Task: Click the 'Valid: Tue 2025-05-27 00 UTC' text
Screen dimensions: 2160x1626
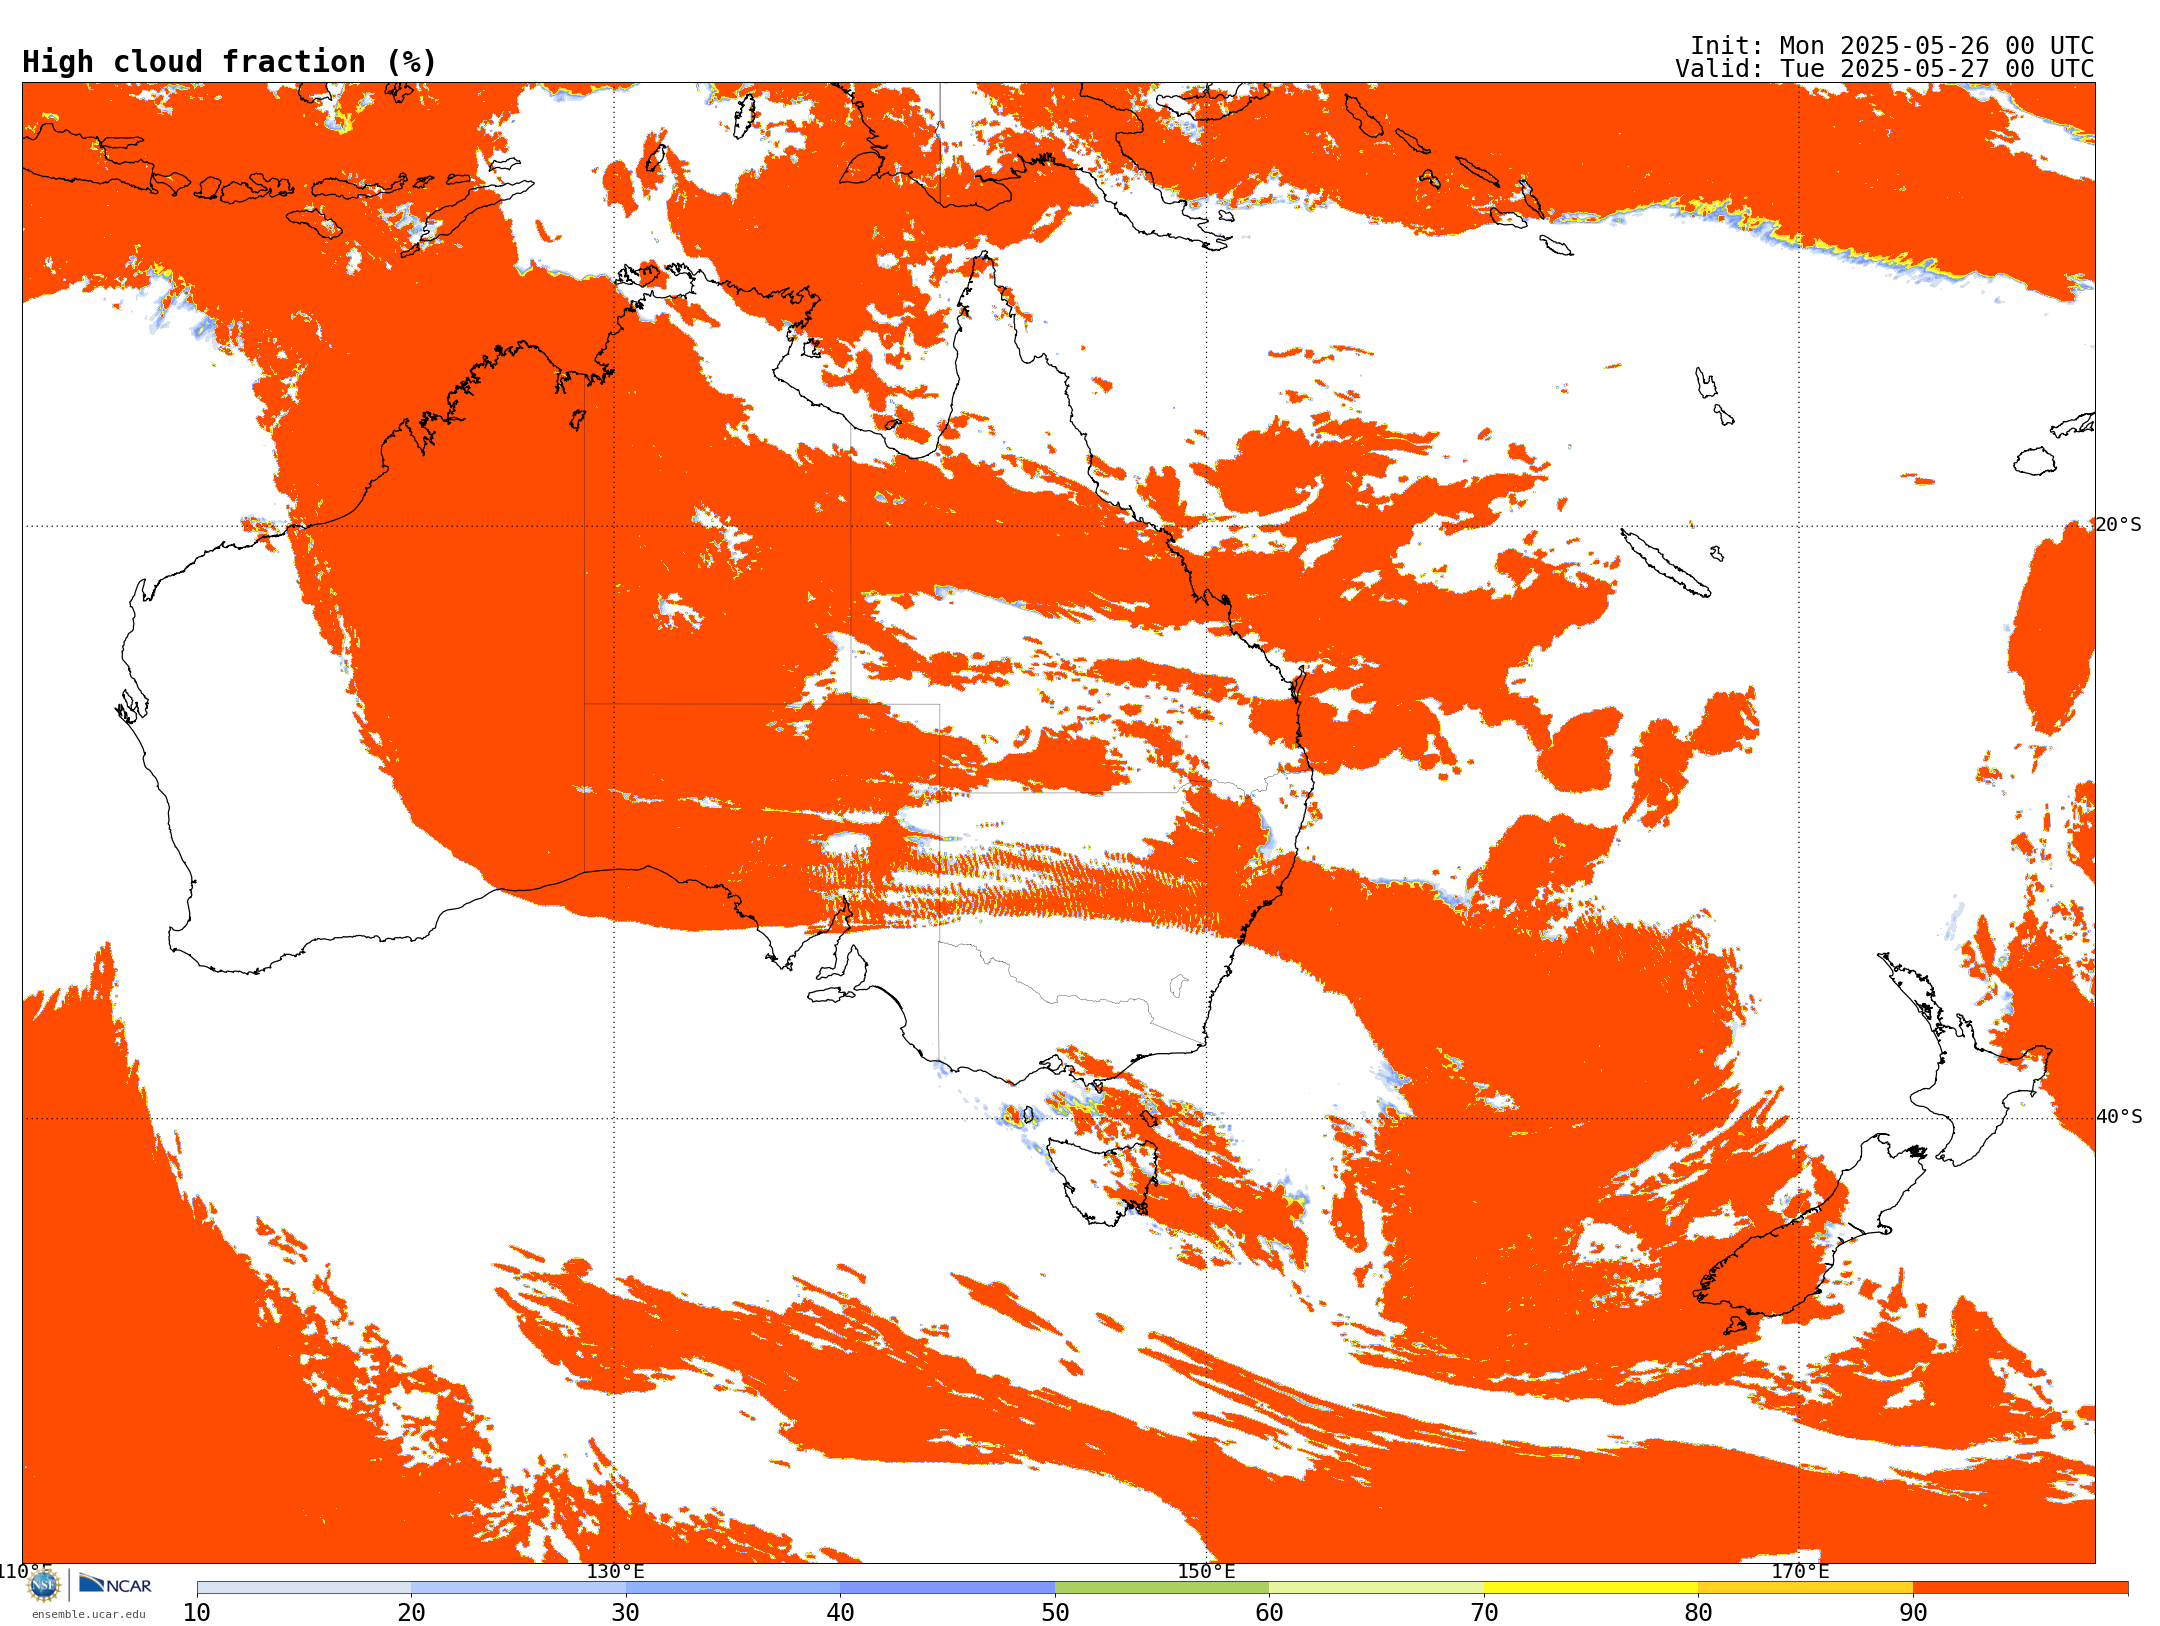Action: [x=1885, y=69]
